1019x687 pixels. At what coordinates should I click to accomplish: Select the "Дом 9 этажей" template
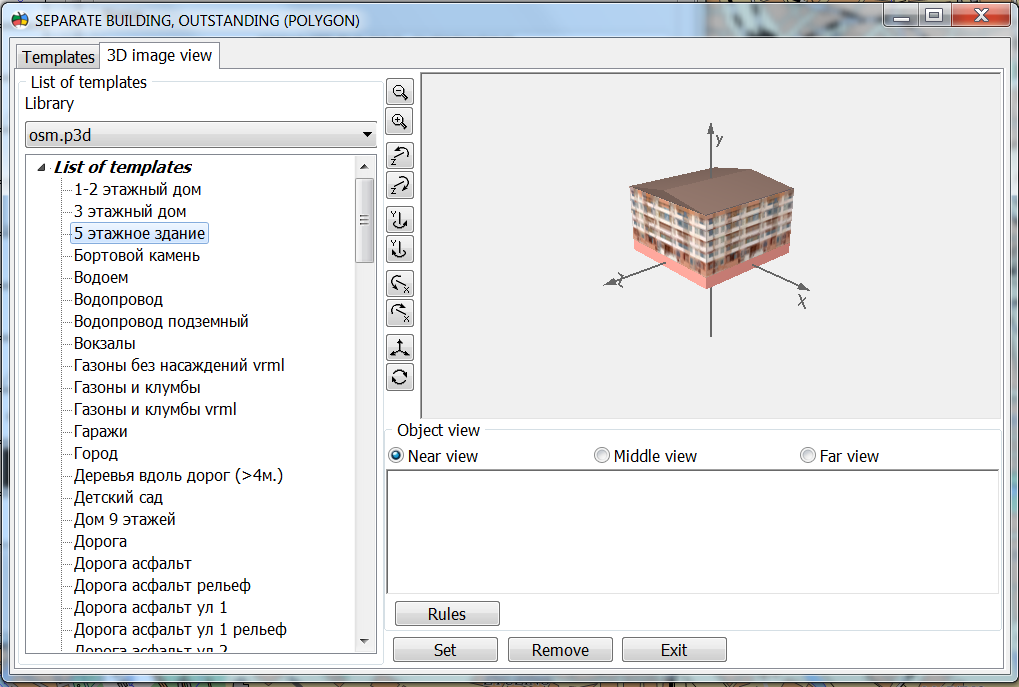(125, 520)
